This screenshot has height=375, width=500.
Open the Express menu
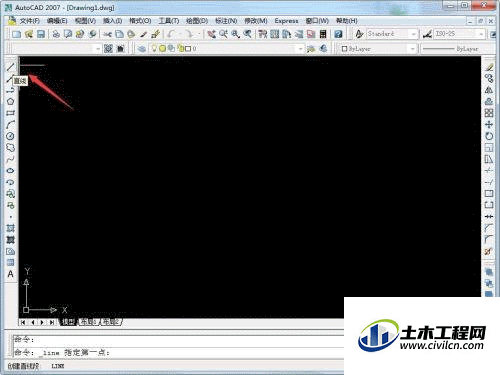(x=286, y=21)
